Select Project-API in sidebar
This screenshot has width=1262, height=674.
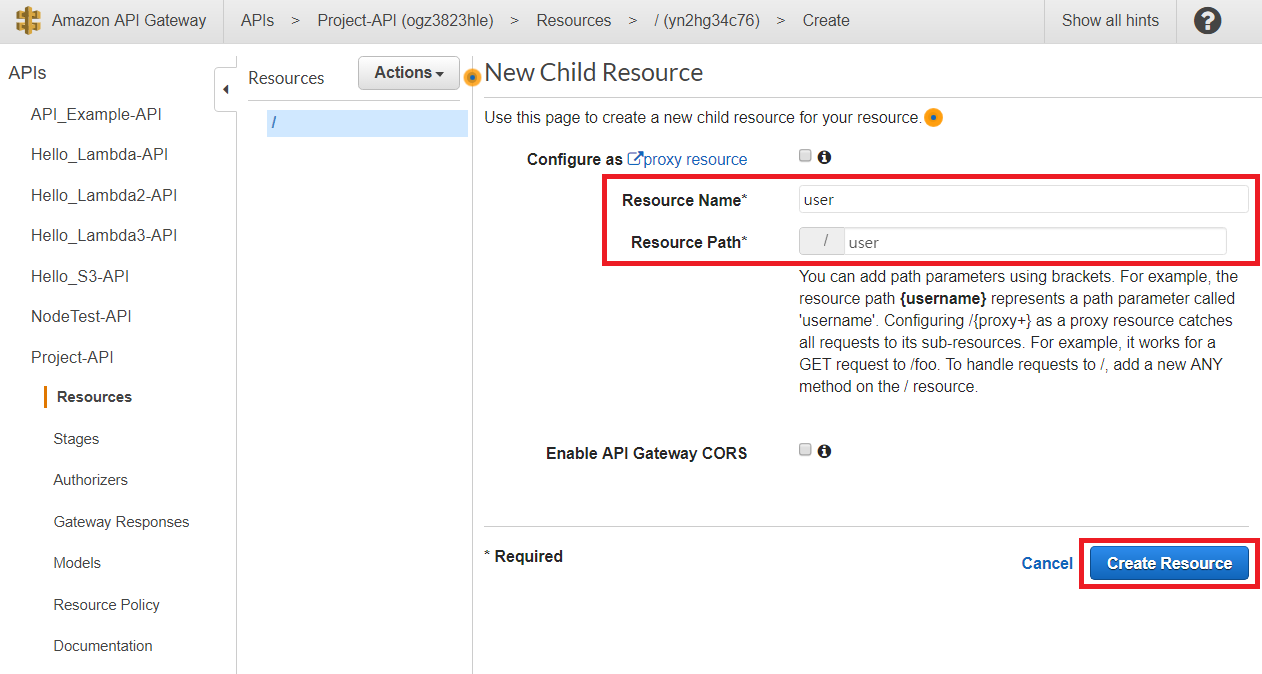pos(72,357)
